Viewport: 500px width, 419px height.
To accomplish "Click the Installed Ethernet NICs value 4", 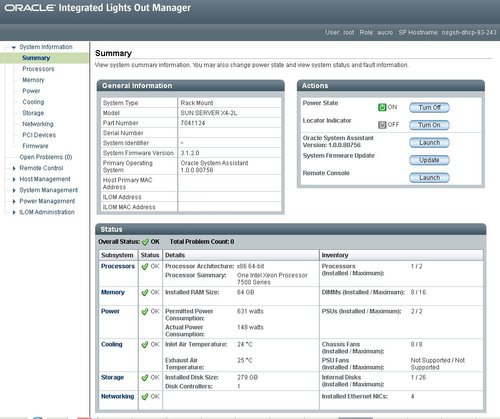I will tap(412, 396).
